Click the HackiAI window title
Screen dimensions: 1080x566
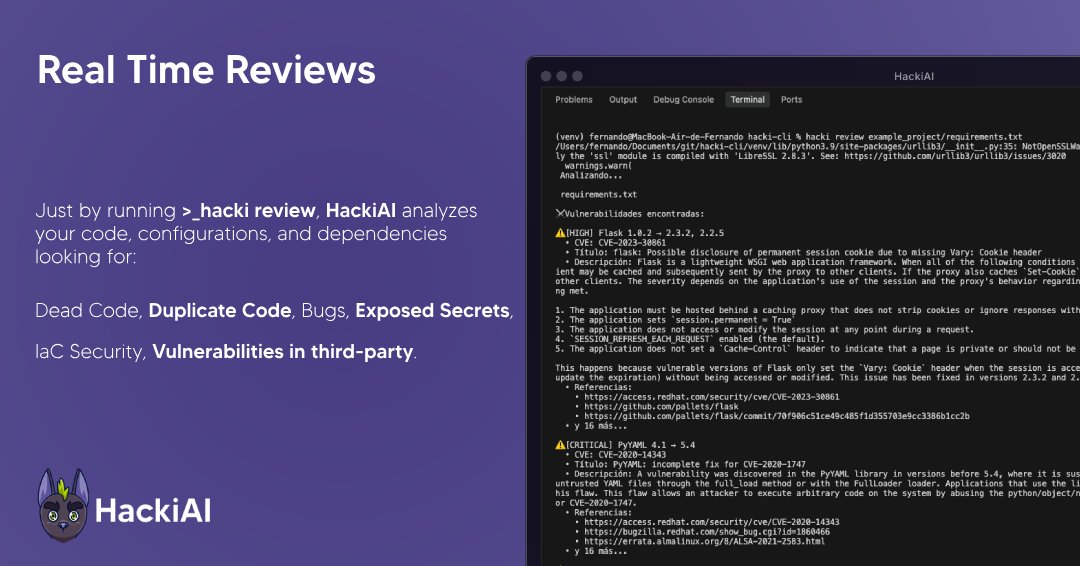pyautogui.click(x=913, y=76)
